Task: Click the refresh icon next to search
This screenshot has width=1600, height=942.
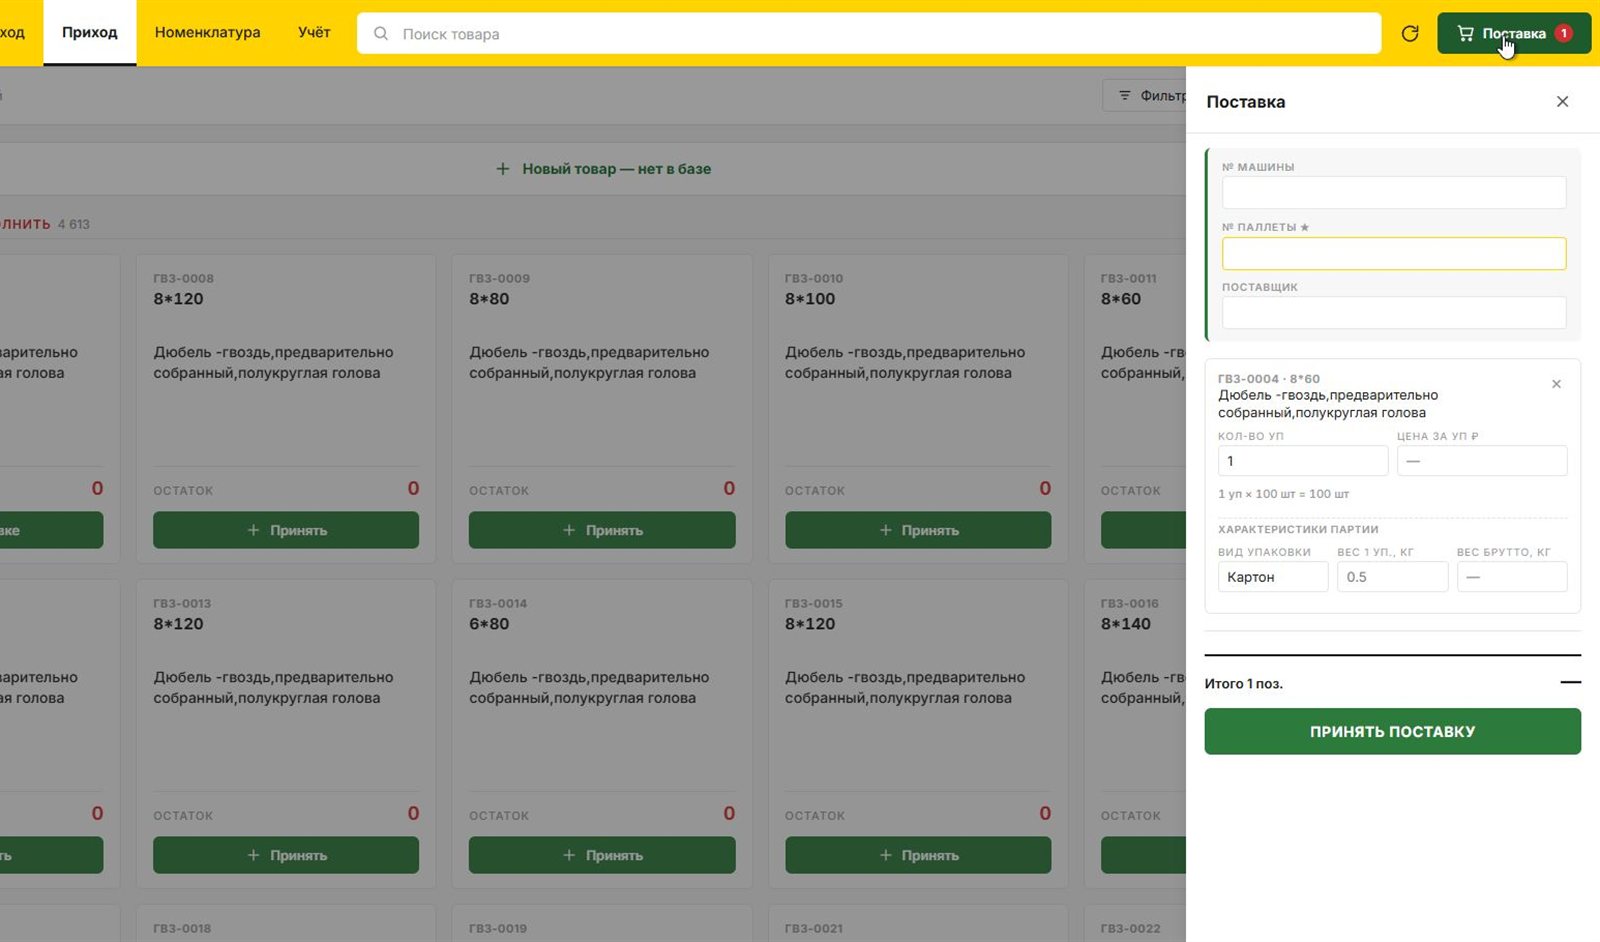Action: 1410,33
